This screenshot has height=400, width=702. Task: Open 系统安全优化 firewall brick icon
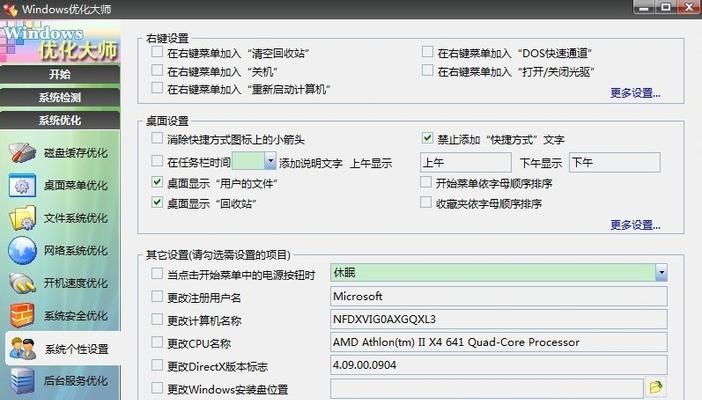pos(22,315)
